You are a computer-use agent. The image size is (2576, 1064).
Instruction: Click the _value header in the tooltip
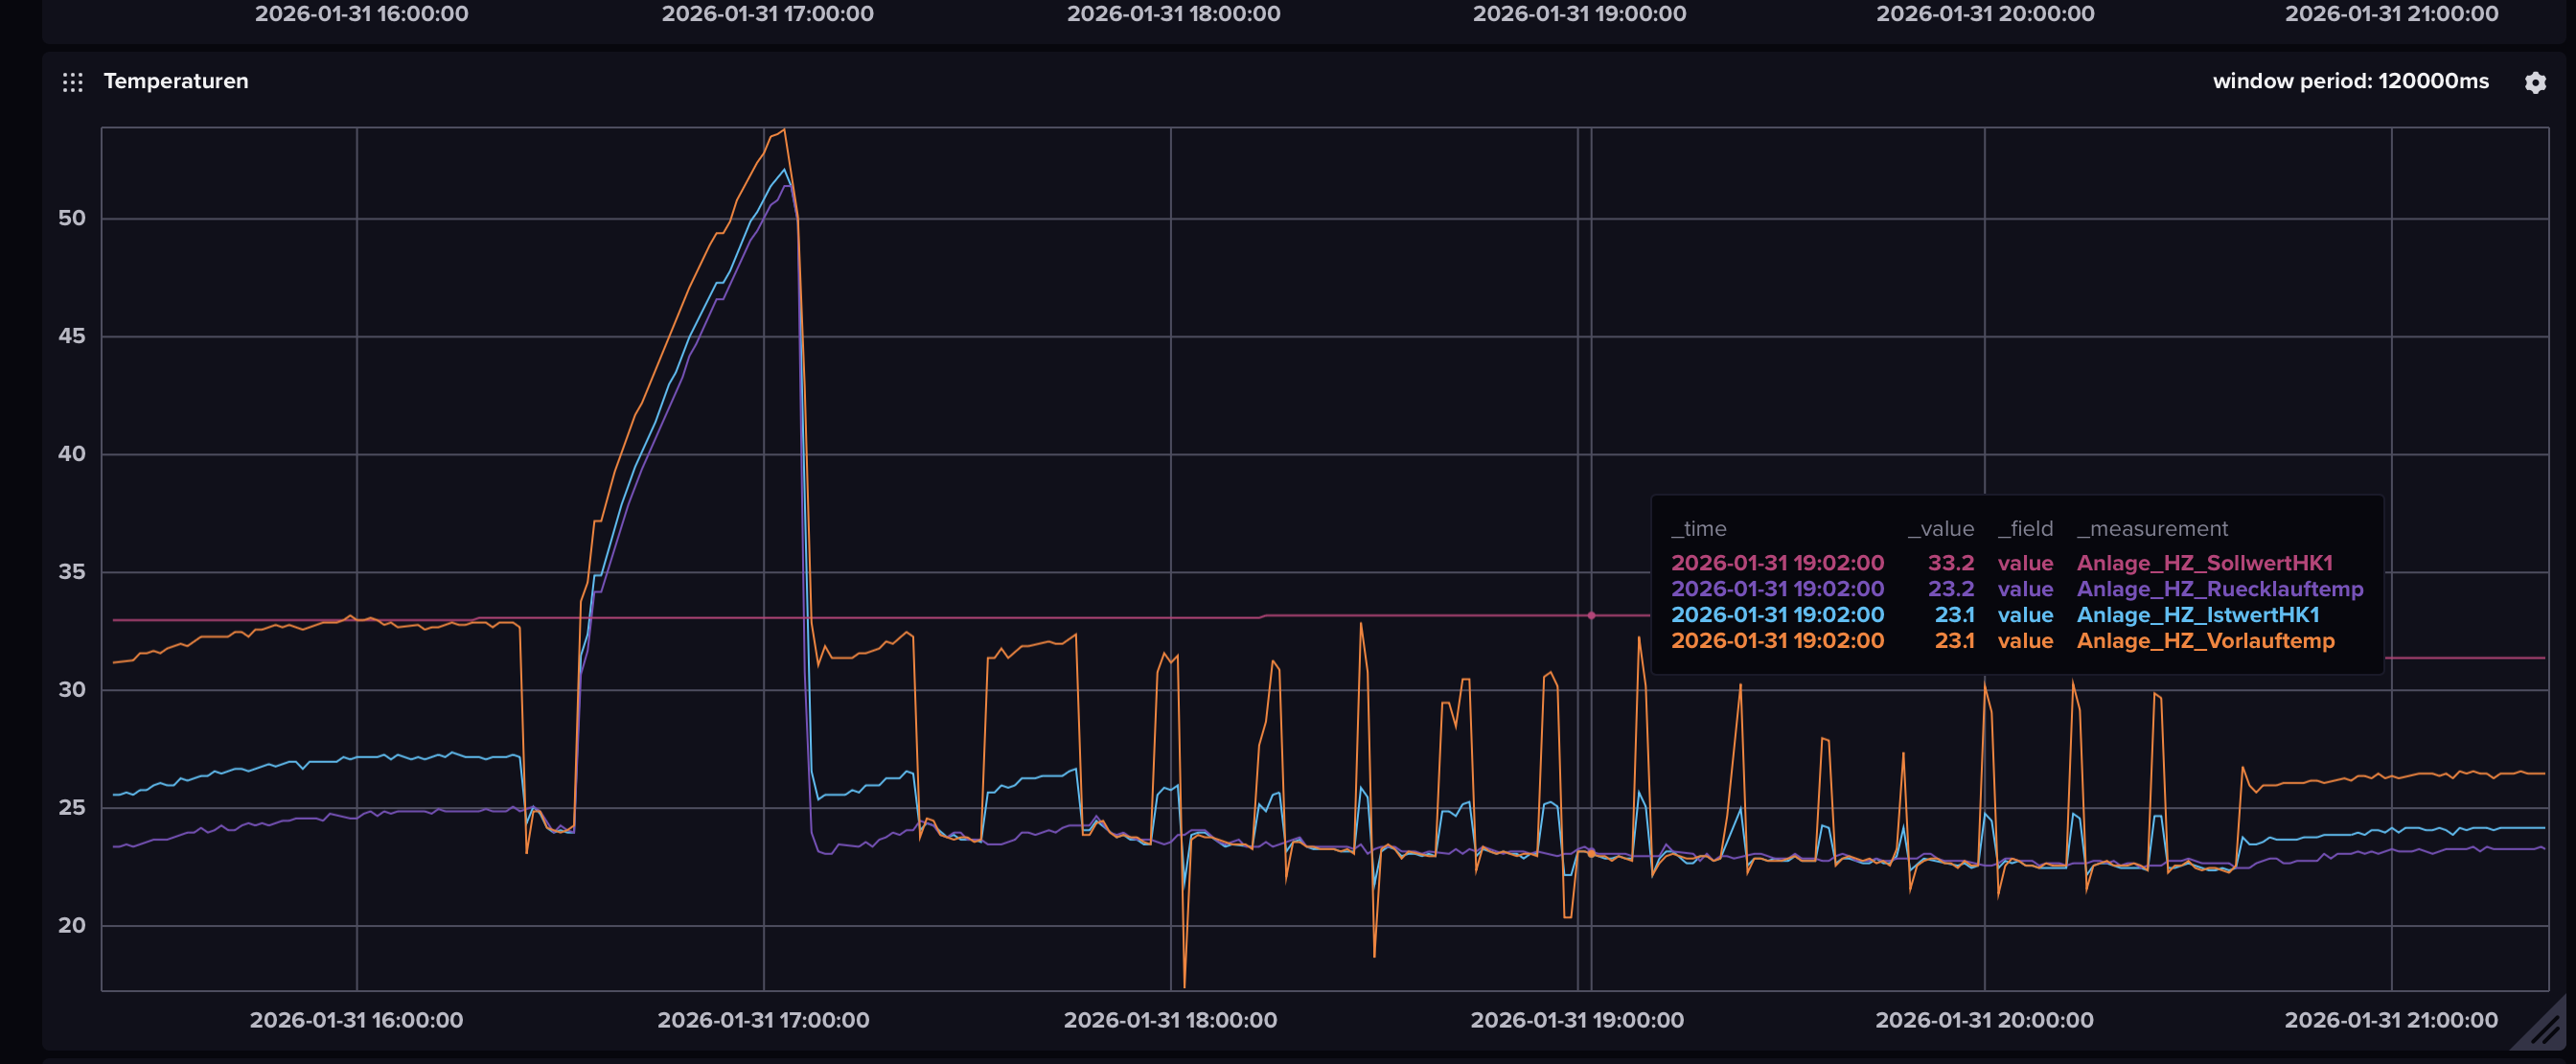(x=1940, y=528)
